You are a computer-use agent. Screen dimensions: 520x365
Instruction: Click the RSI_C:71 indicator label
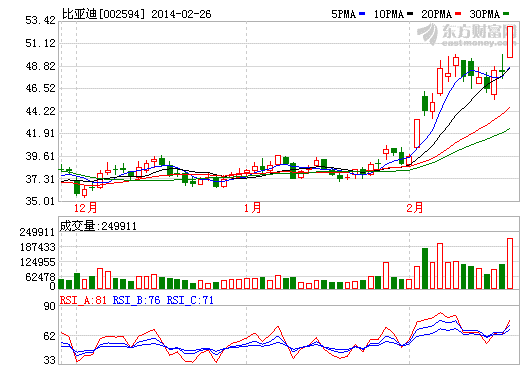click(190, 300)
